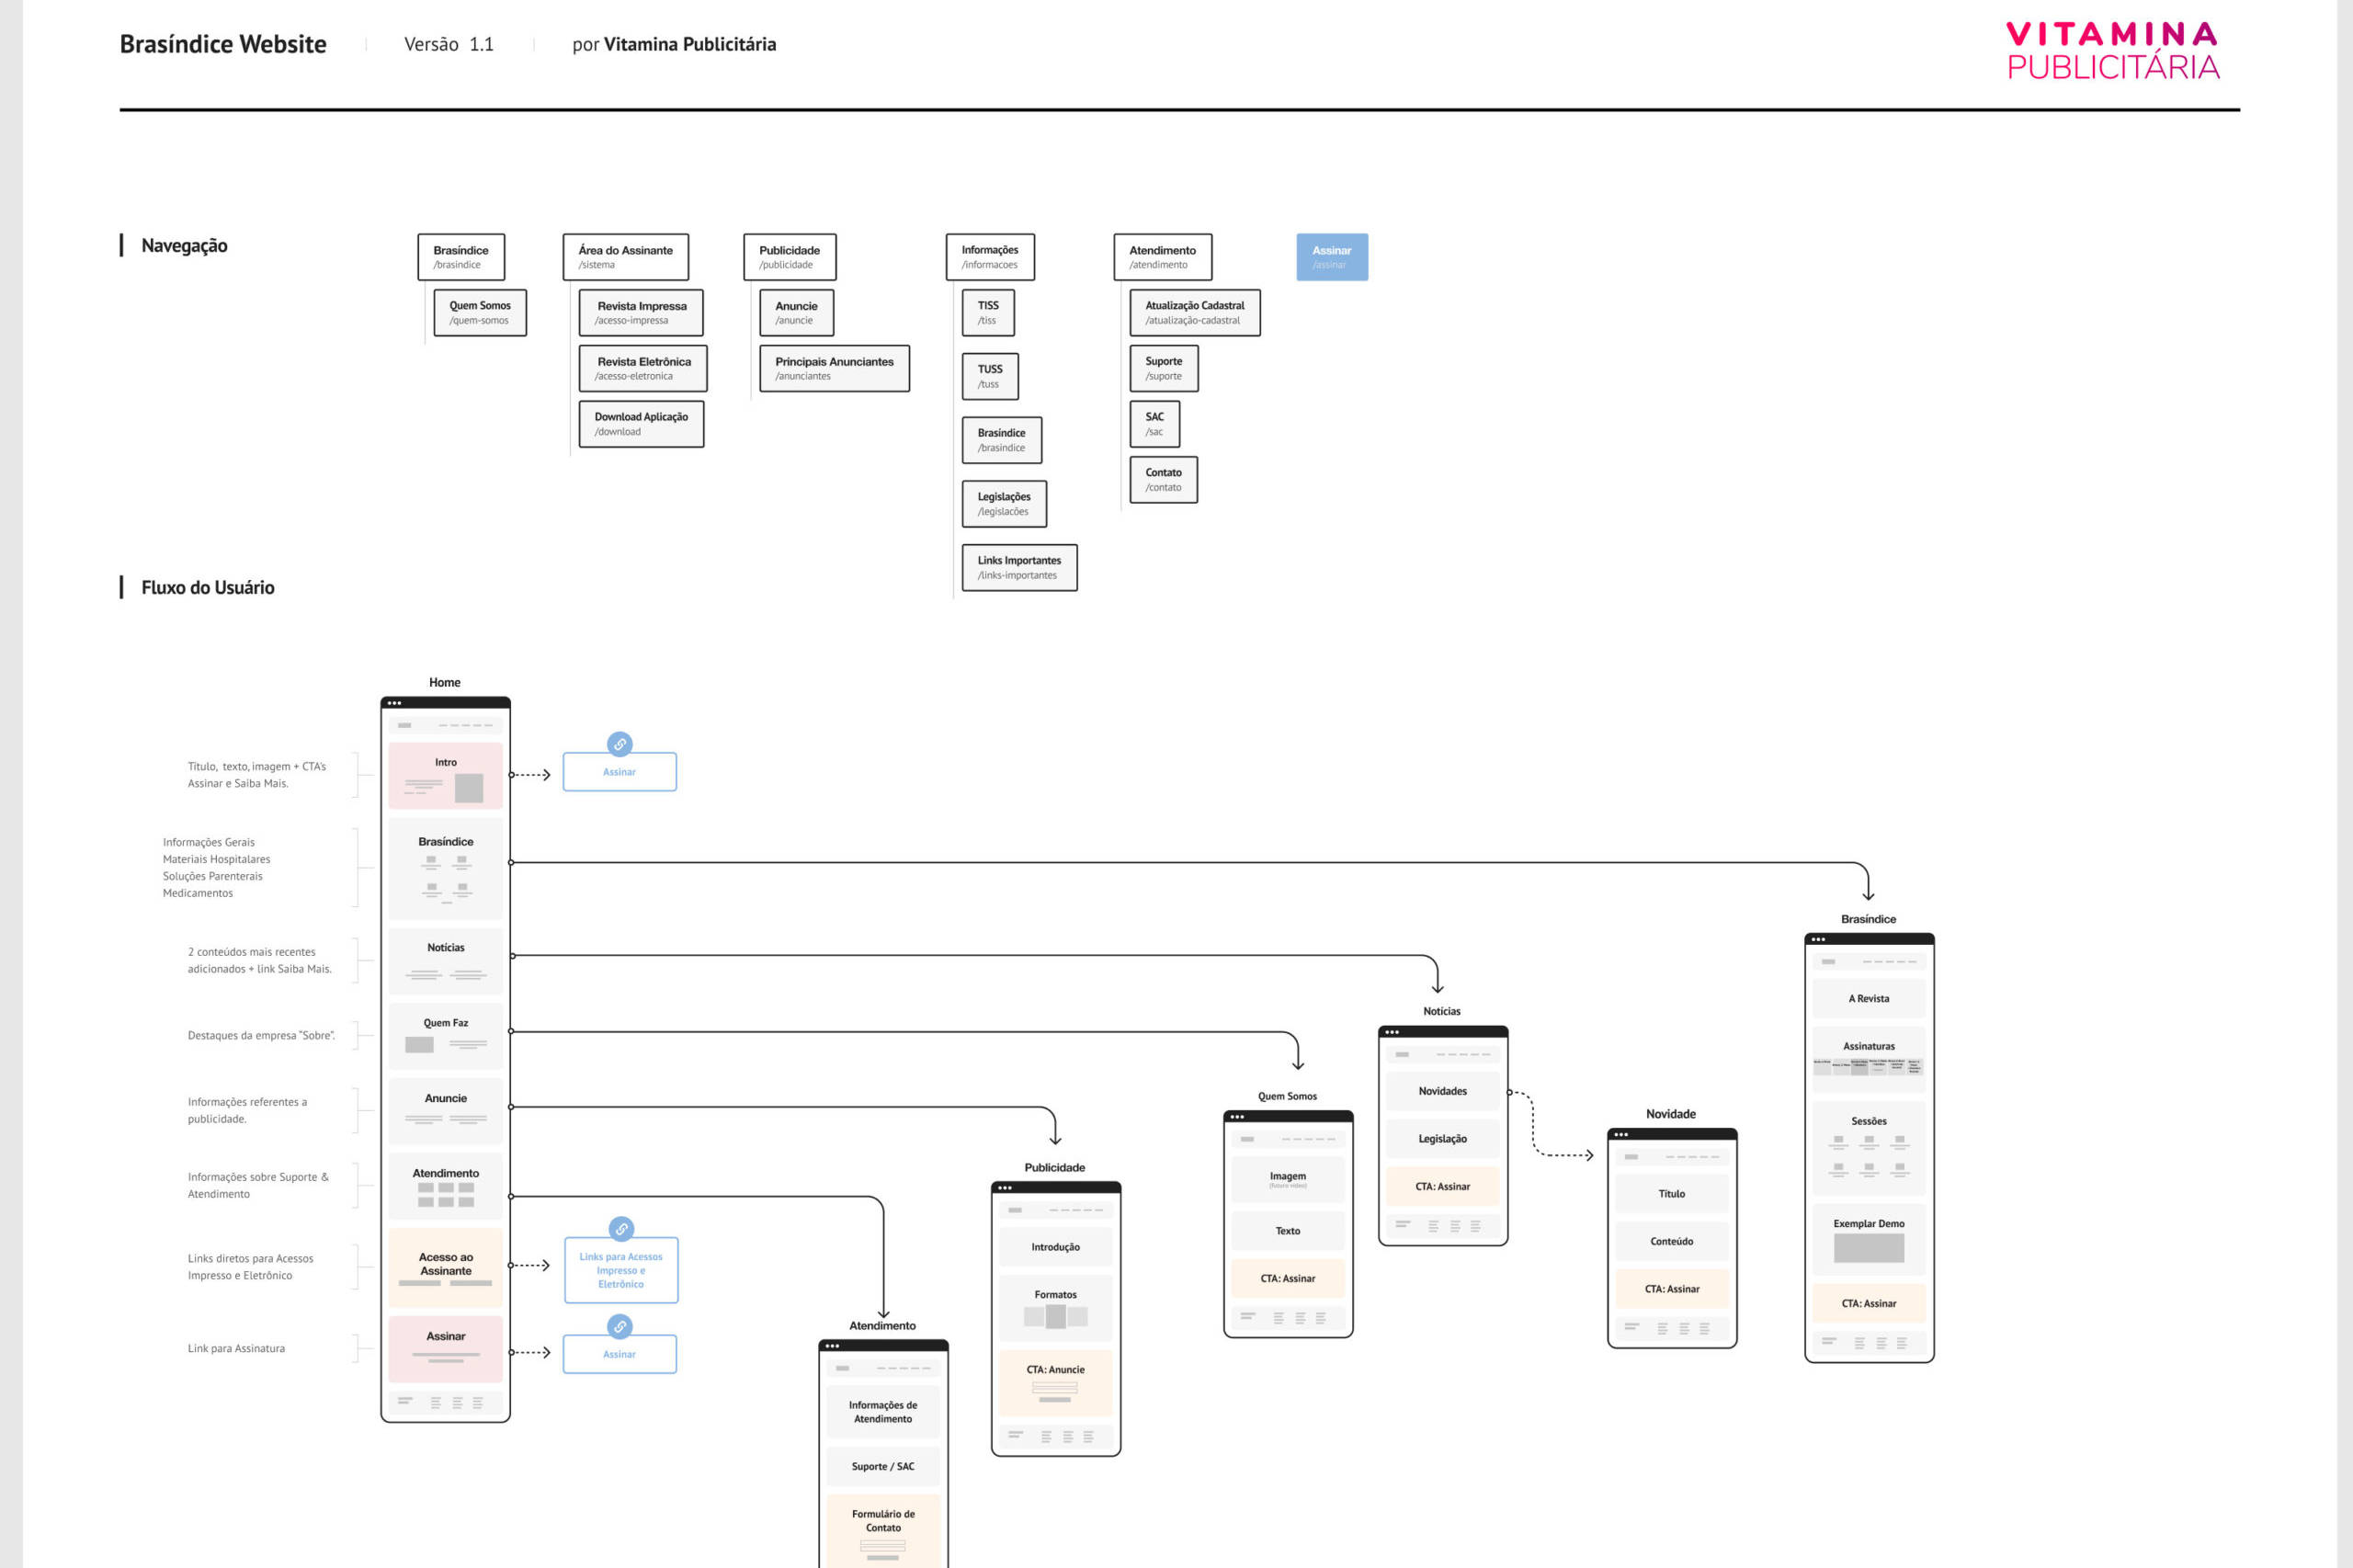The image size is (2353, 1568).
Task: Click link icon above bottom Assinar box
Action: point(620,1326)
